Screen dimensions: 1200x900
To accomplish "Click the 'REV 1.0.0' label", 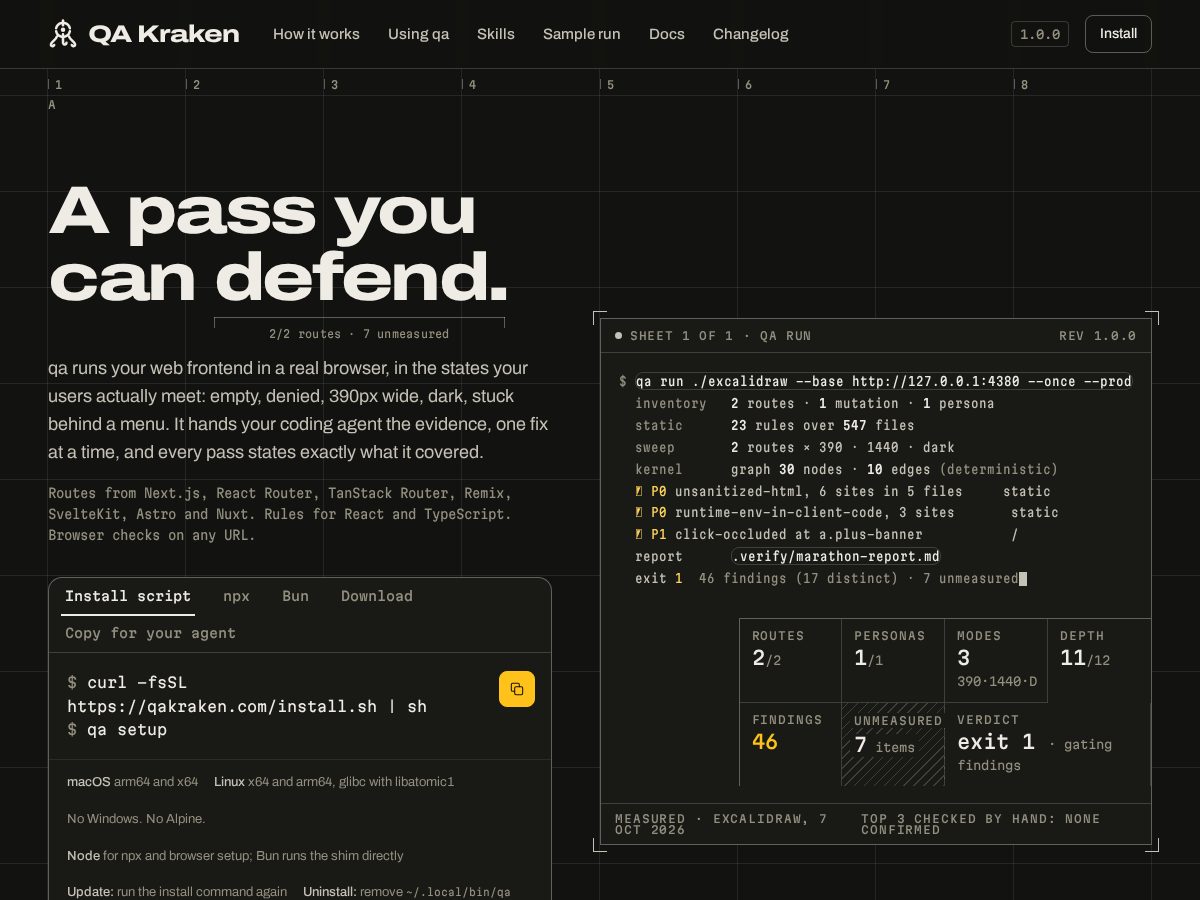I will pyautogui.click(x=1097, y=336).
